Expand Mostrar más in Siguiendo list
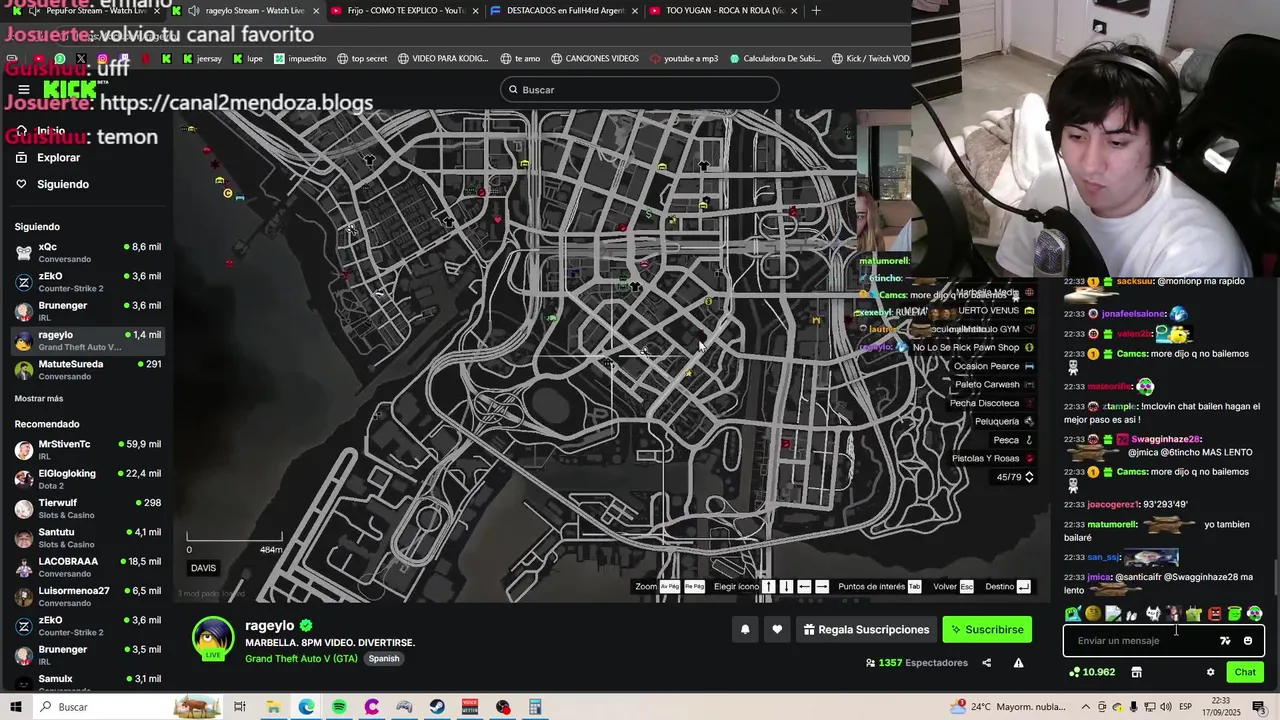 tap(39, 398)
